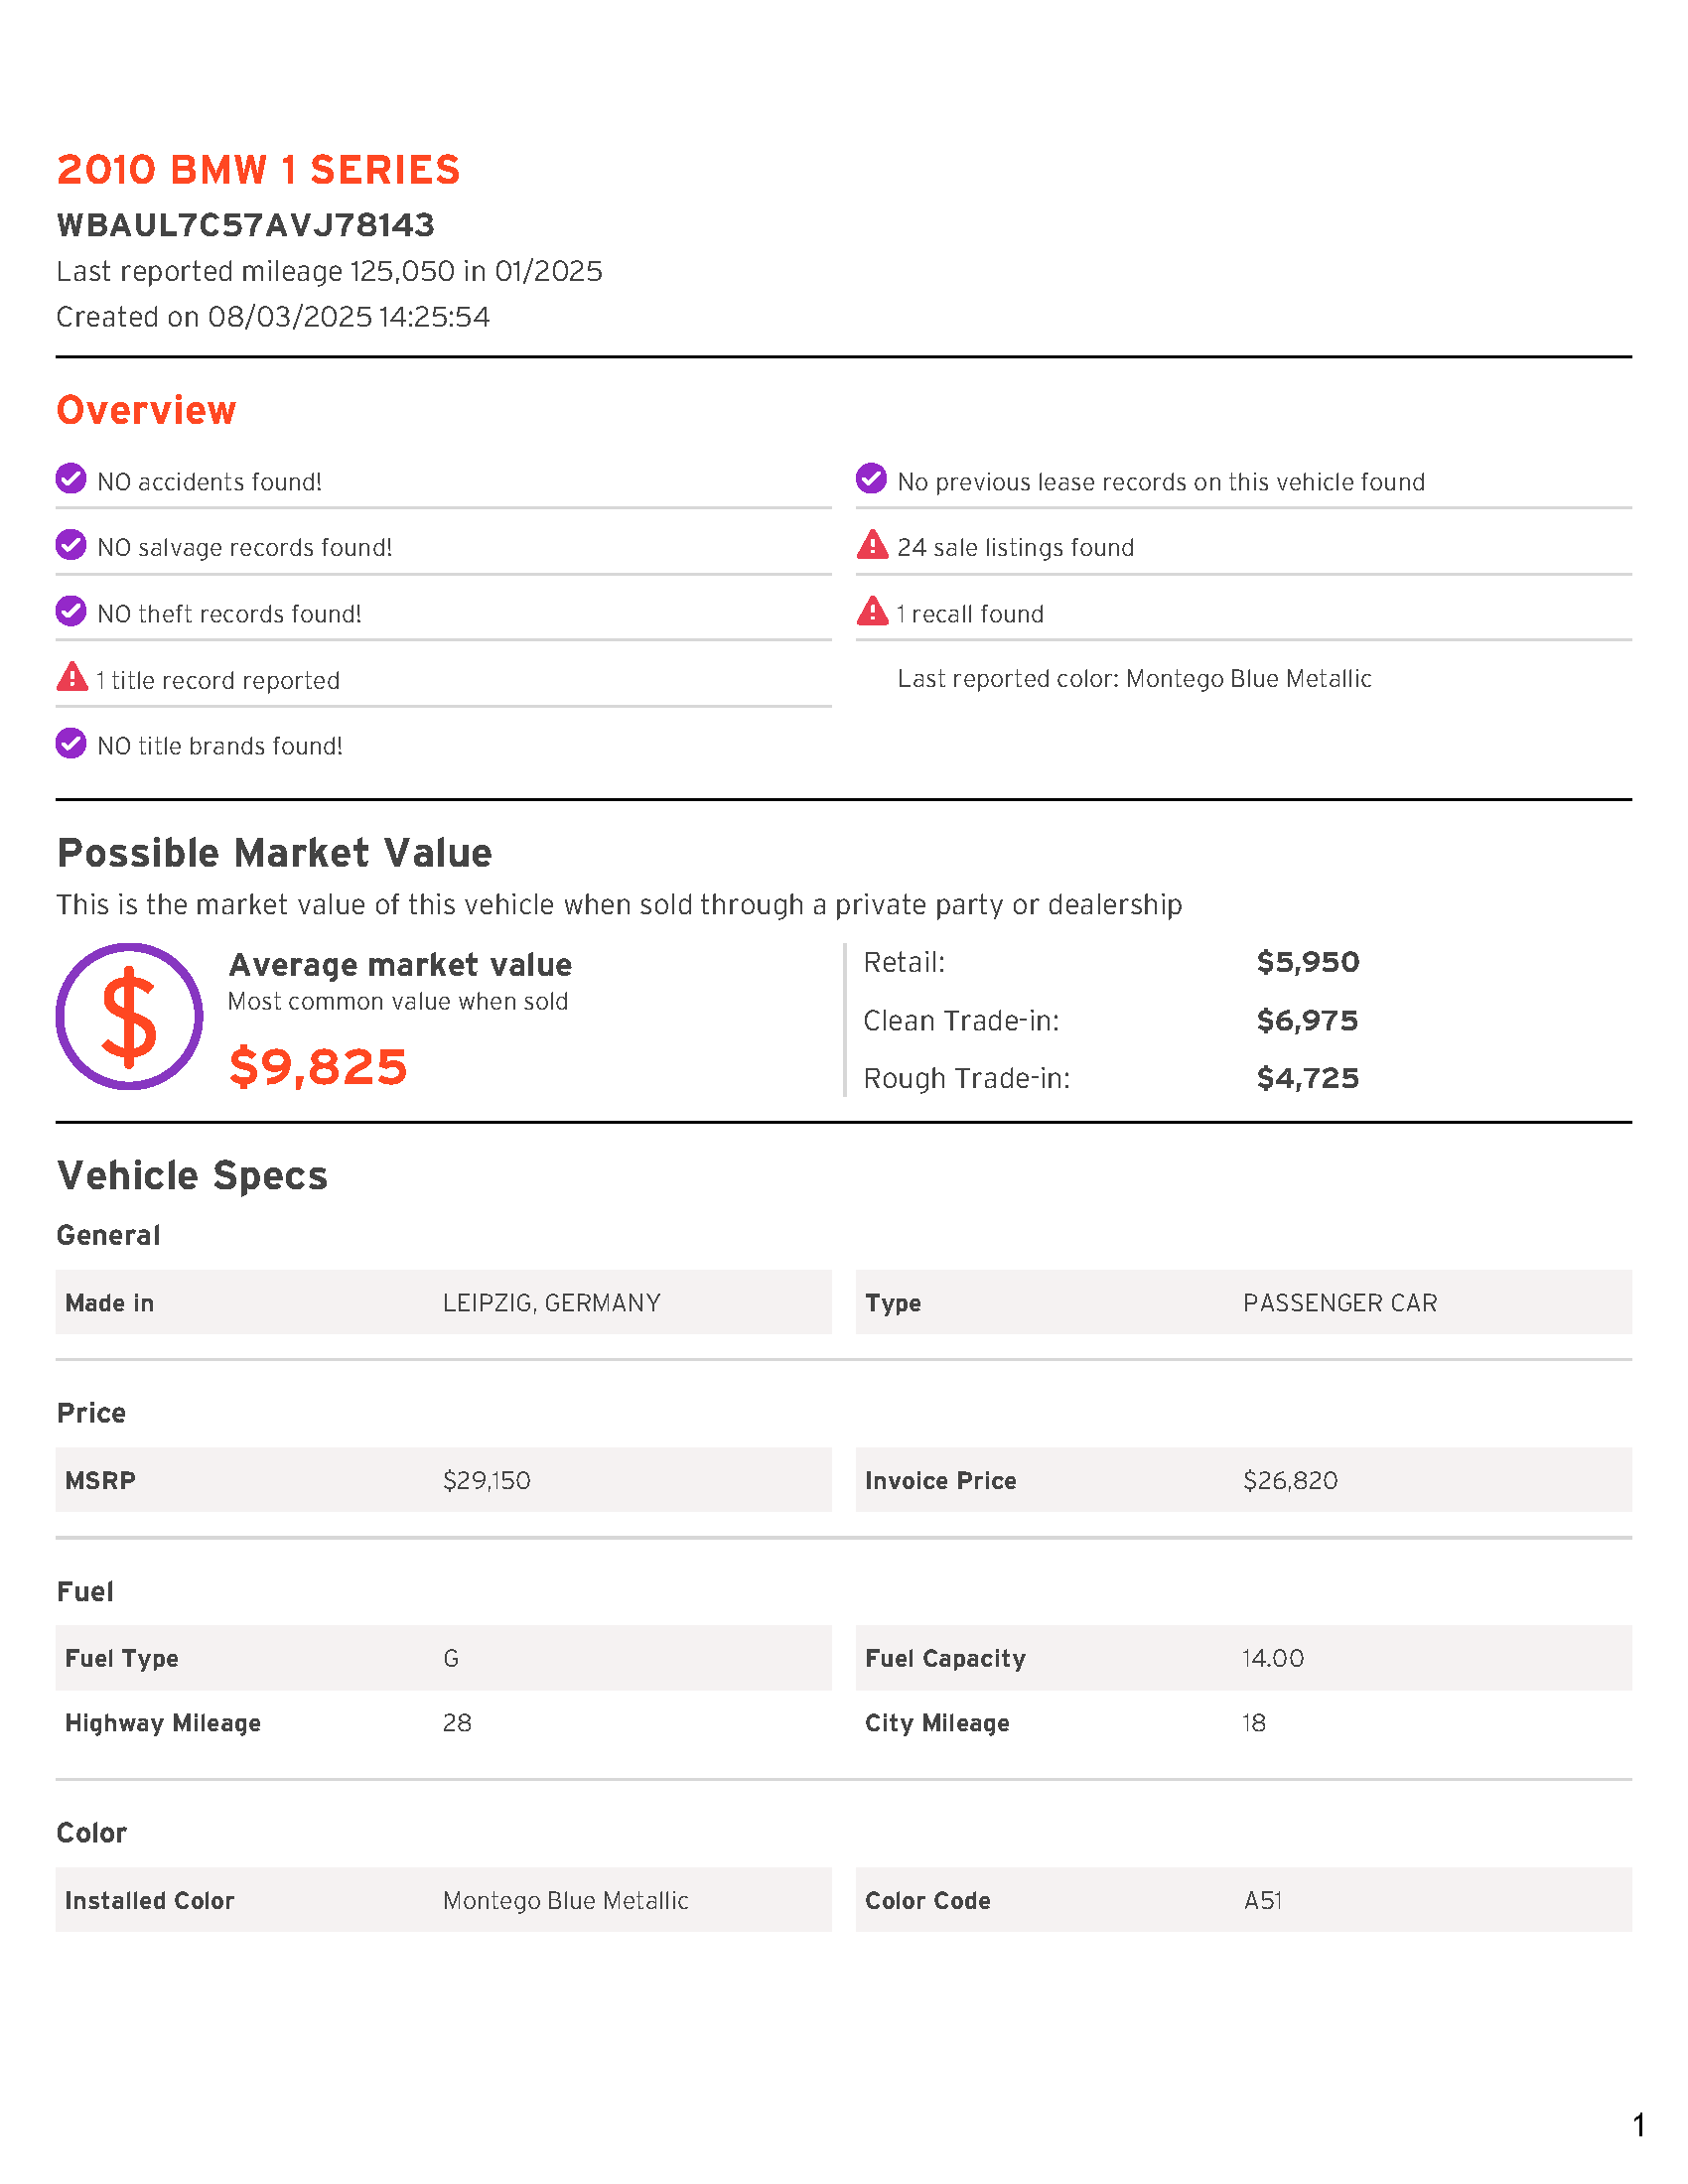
Task: Click the checkmark icon beside NO theft records
Action: pyautogui.click(x=71, y=611)
